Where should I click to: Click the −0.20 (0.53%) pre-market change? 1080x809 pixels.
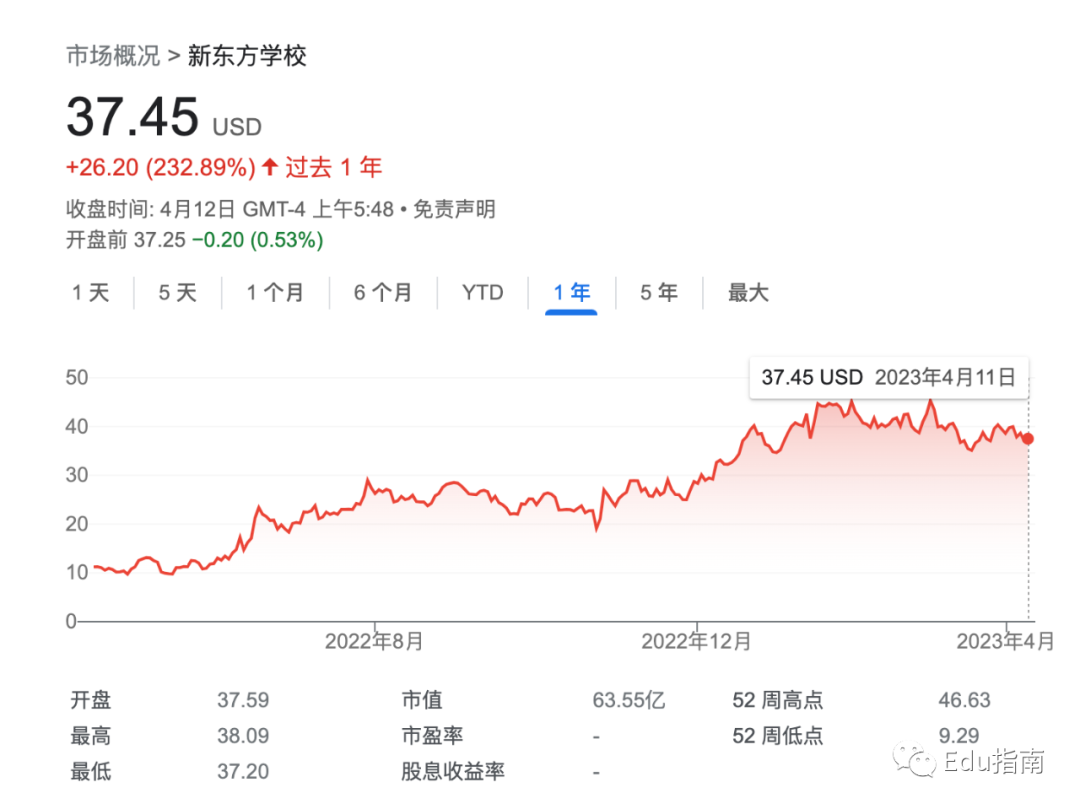[x=258, y=240]
